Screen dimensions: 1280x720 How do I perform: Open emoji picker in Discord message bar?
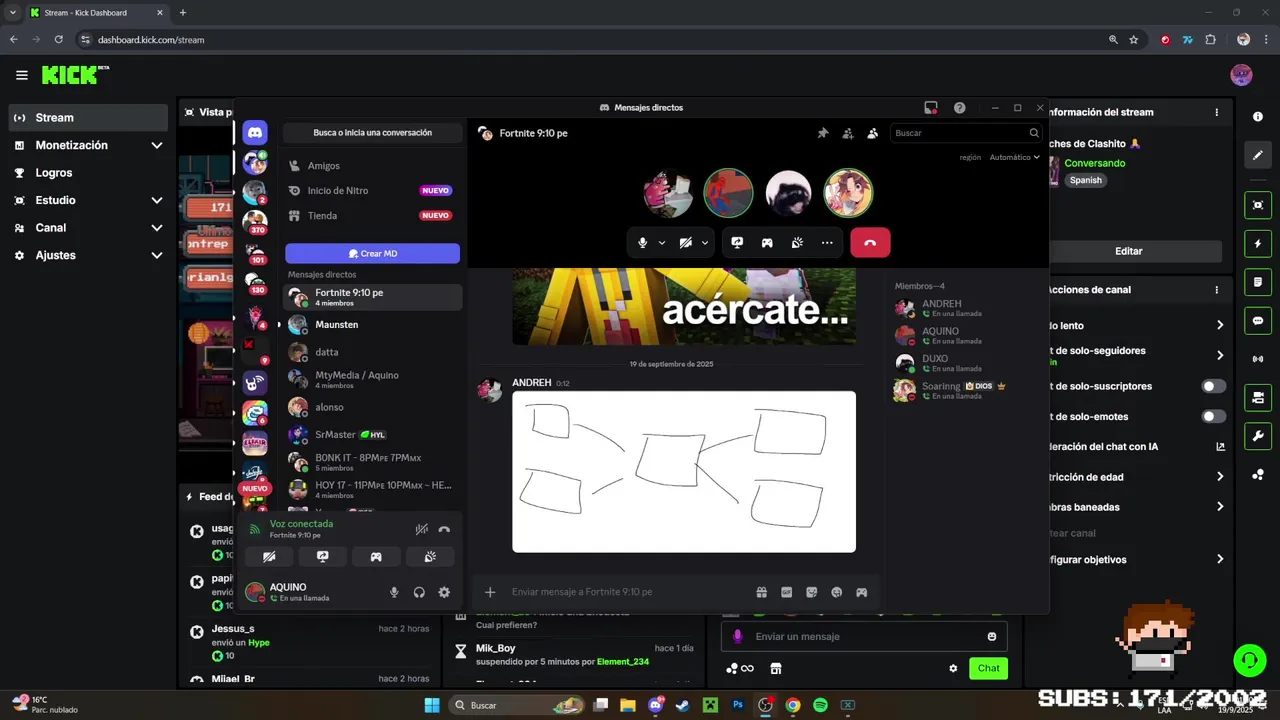pyautogui.click(x=837, y=592)
